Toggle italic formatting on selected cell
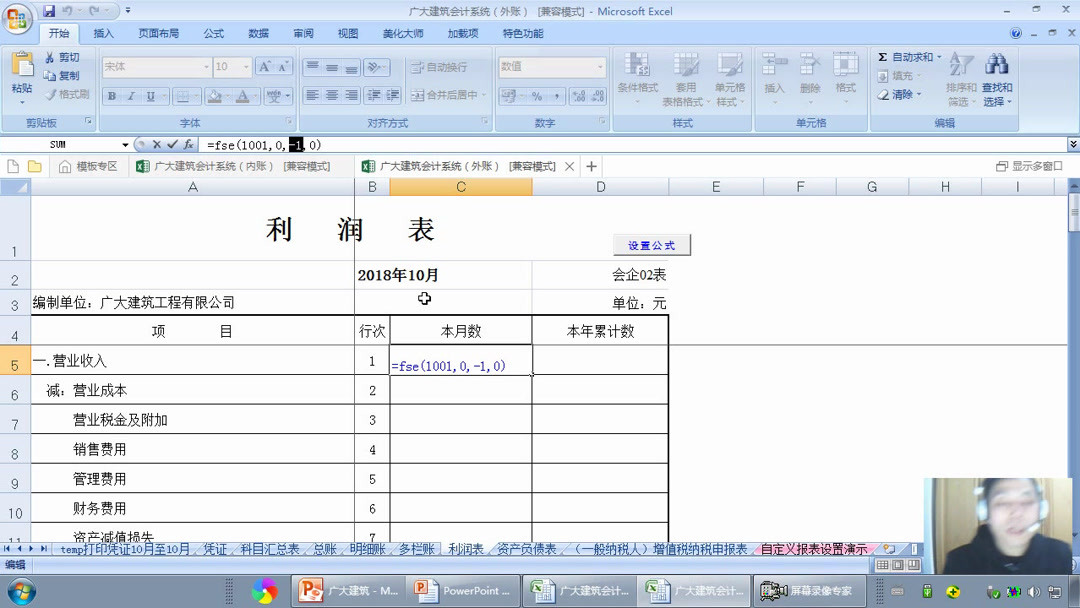The image size is (1080, 608). 131,96
